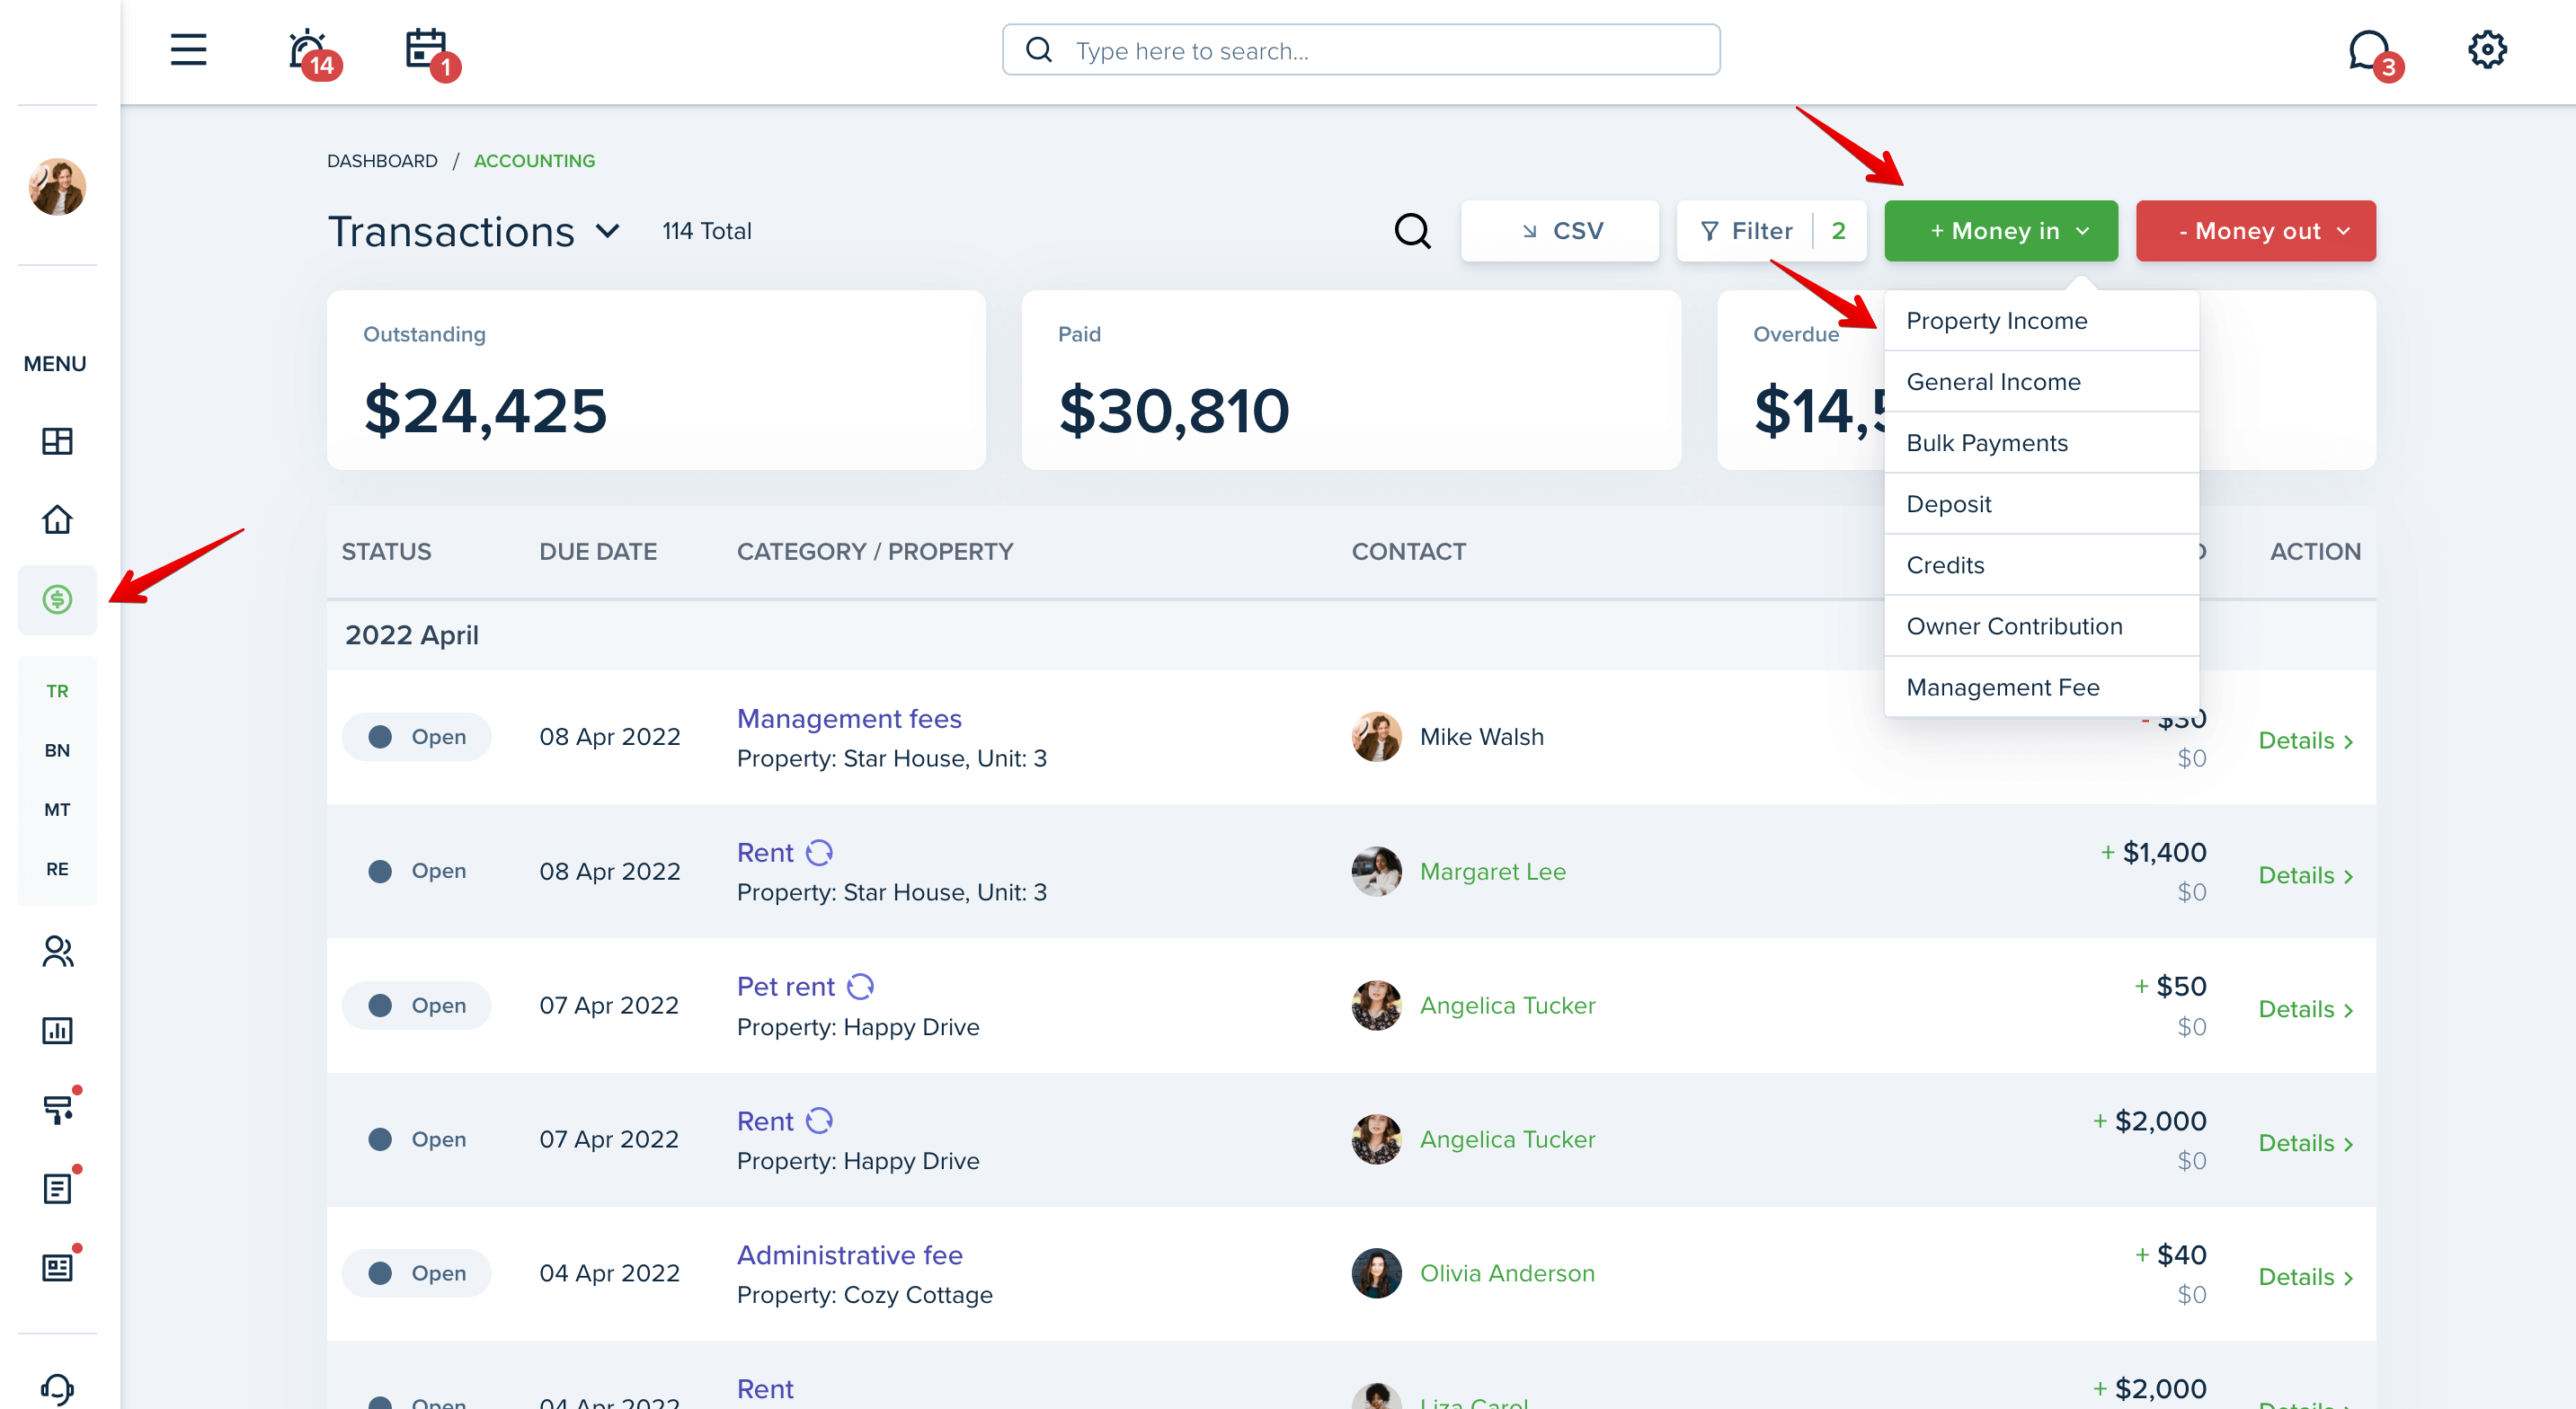
Task: Sort by STATUS column header
Action: (x=386, y=552)
